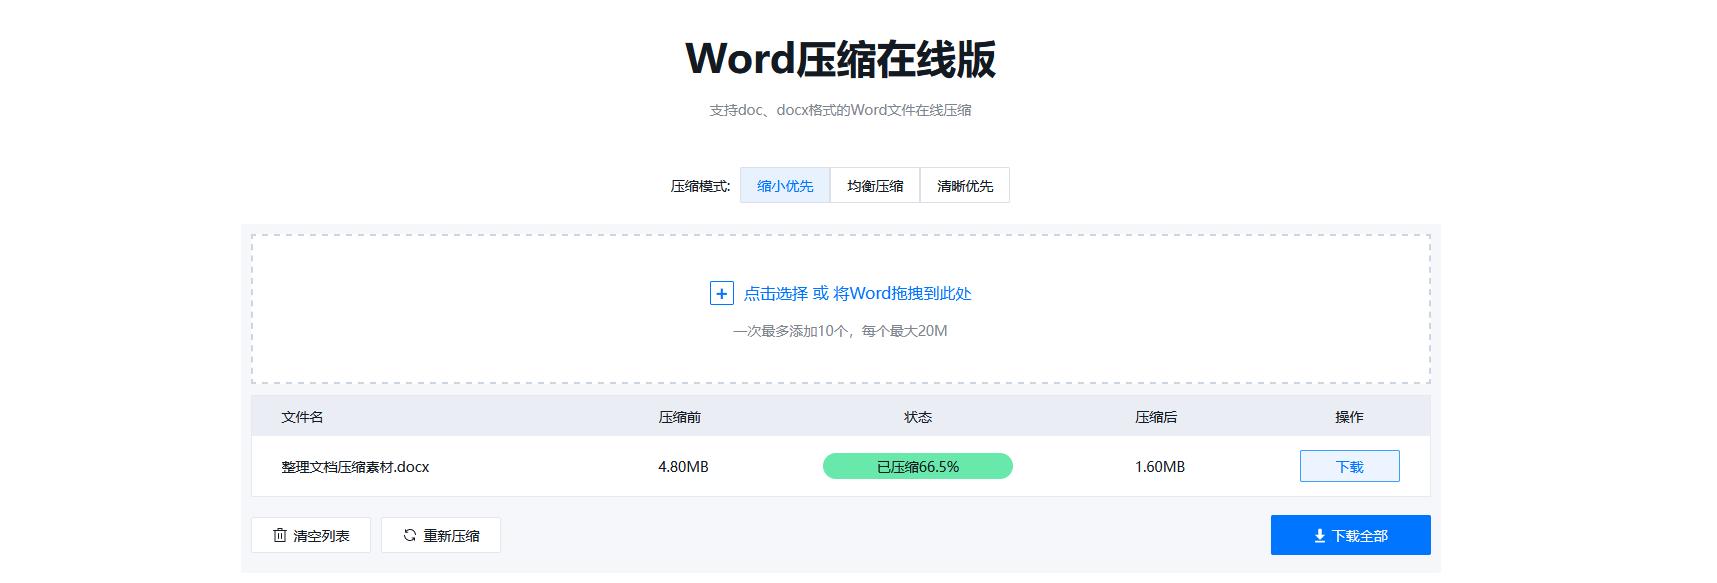Image resolution: width=1717 pixels, height=583 pixels.
Task: Select 均衡压缩 compression mode
Action: coord(875,185)
